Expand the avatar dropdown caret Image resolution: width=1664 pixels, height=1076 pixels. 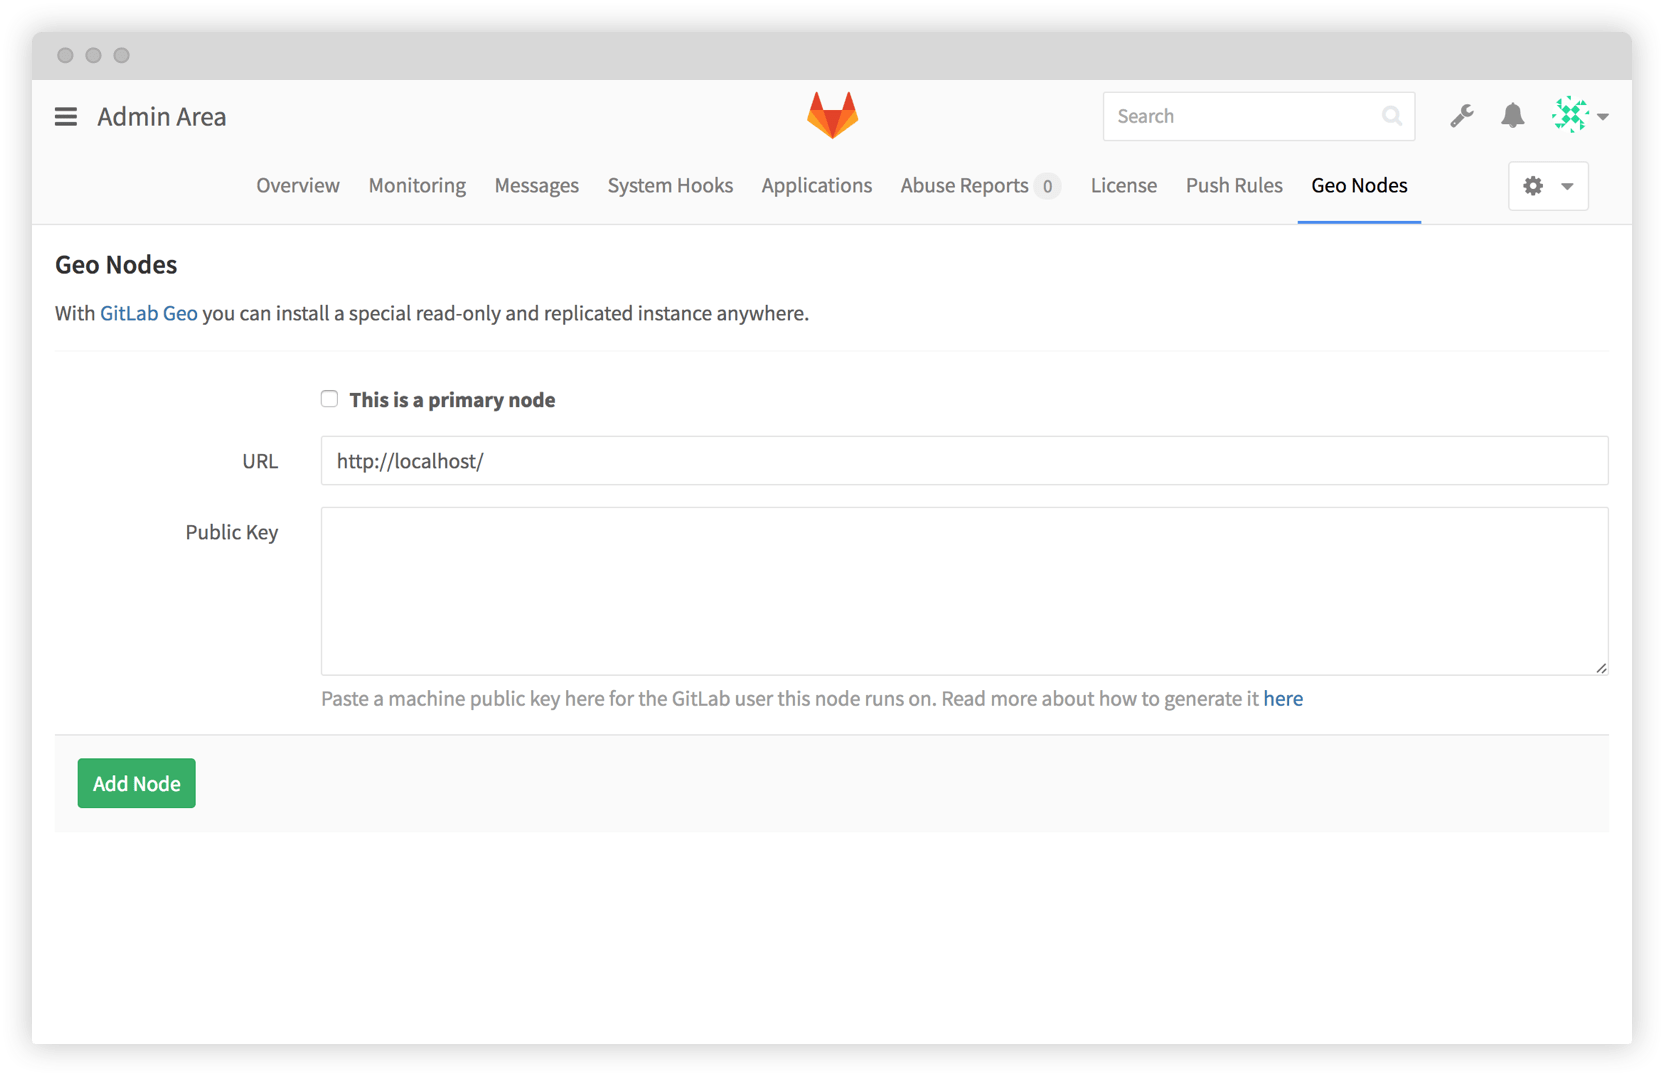tap(1603, 116)
